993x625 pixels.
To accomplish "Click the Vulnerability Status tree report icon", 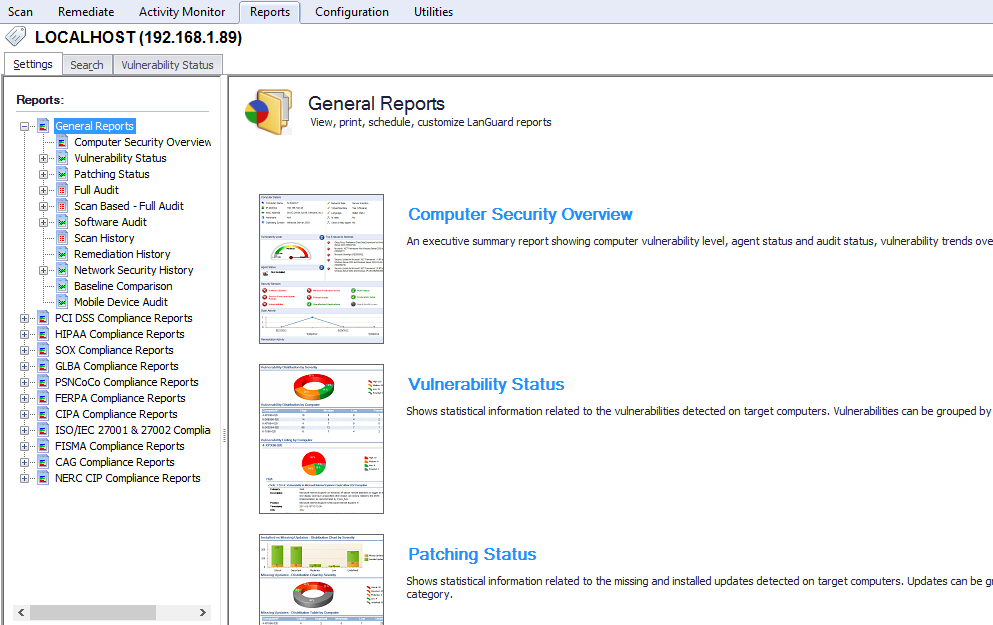I will click(x=62, y=158).
